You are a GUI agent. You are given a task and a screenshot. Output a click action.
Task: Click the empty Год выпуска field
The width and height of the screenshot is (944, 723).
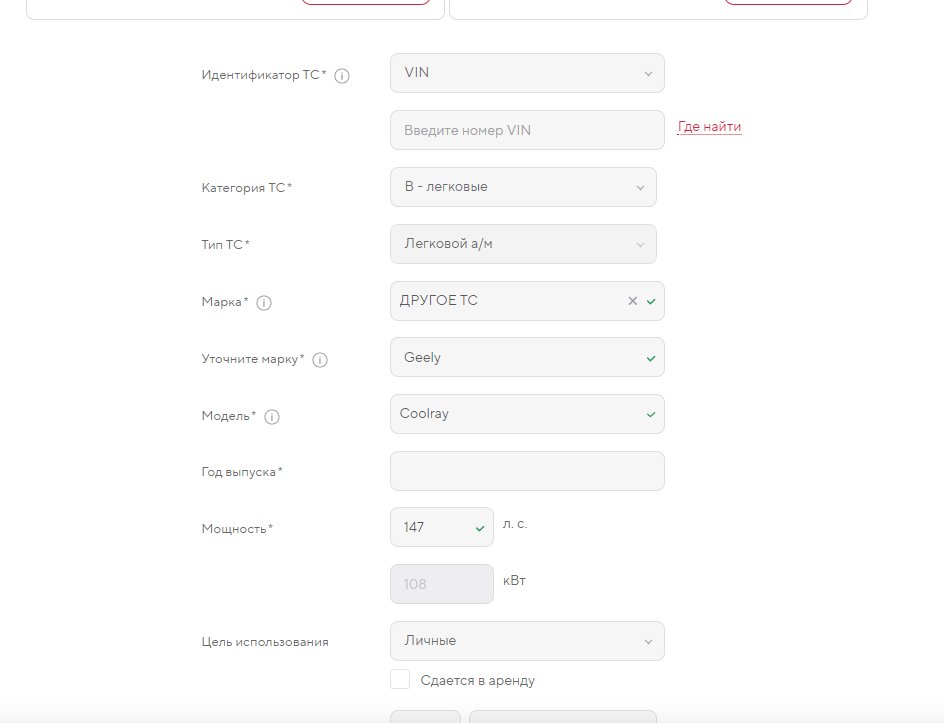pyautogui.click(x=527, y=471)
